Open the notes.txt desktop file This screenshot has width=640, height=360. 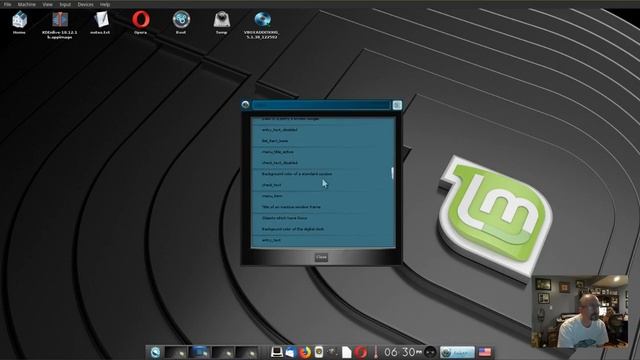coord(100,22)
